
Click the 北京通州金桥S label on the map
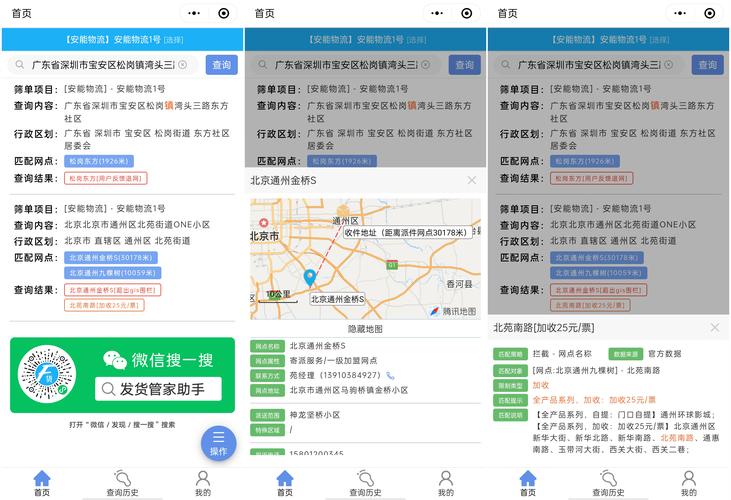tap(338, 299)
